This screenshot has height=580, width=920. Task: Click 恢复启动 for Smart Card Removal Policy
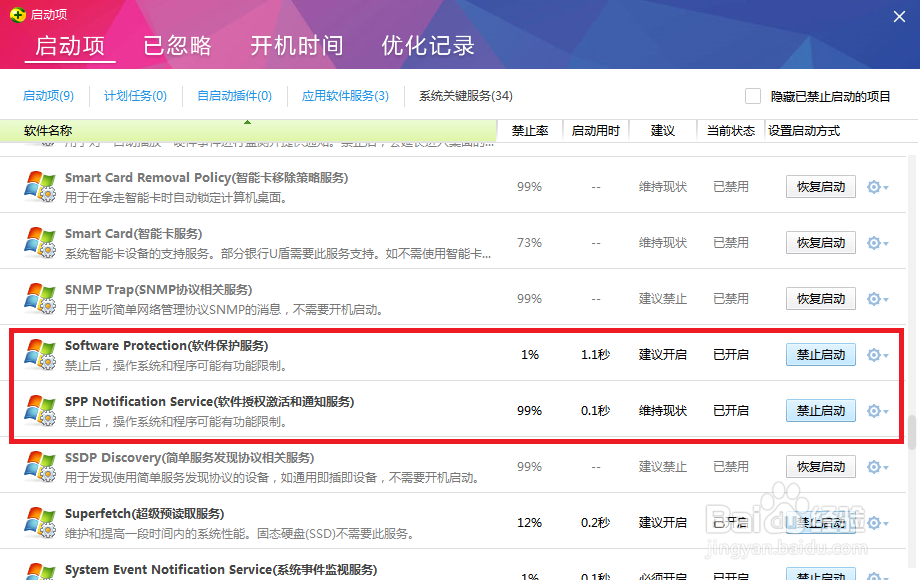[820, 187]
